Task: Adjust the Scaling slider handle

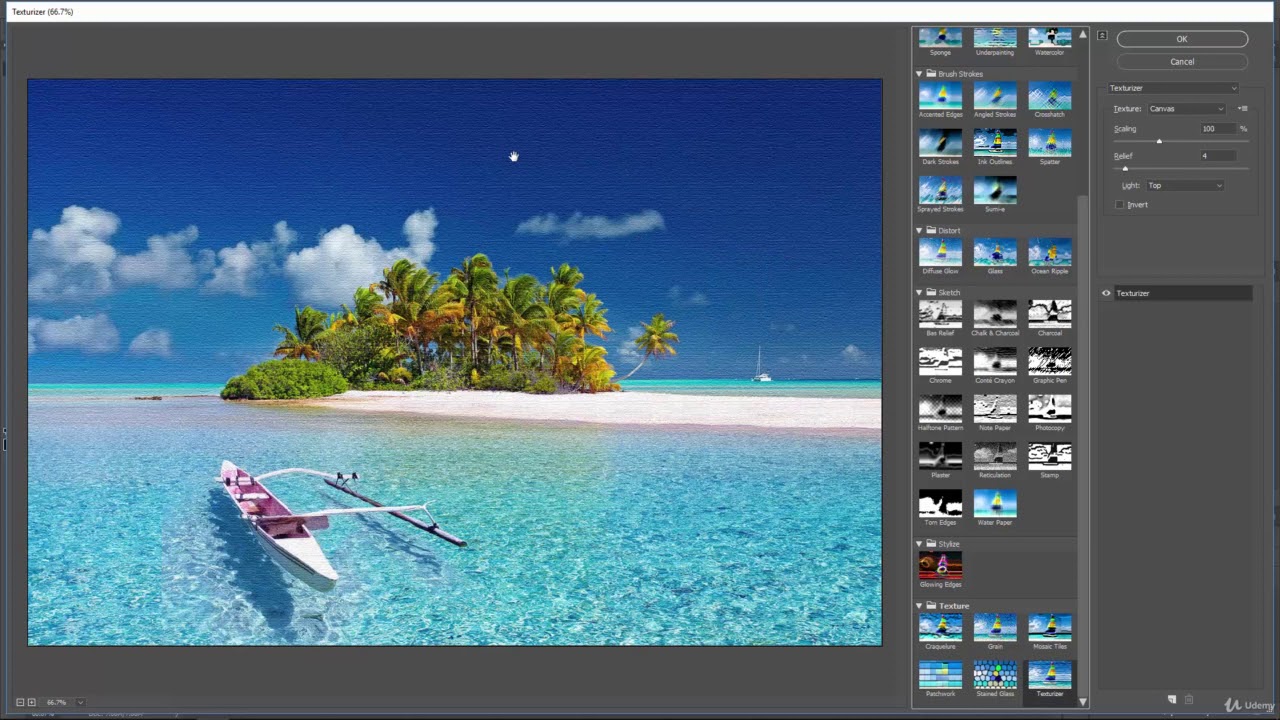Action: (1159, 142)
